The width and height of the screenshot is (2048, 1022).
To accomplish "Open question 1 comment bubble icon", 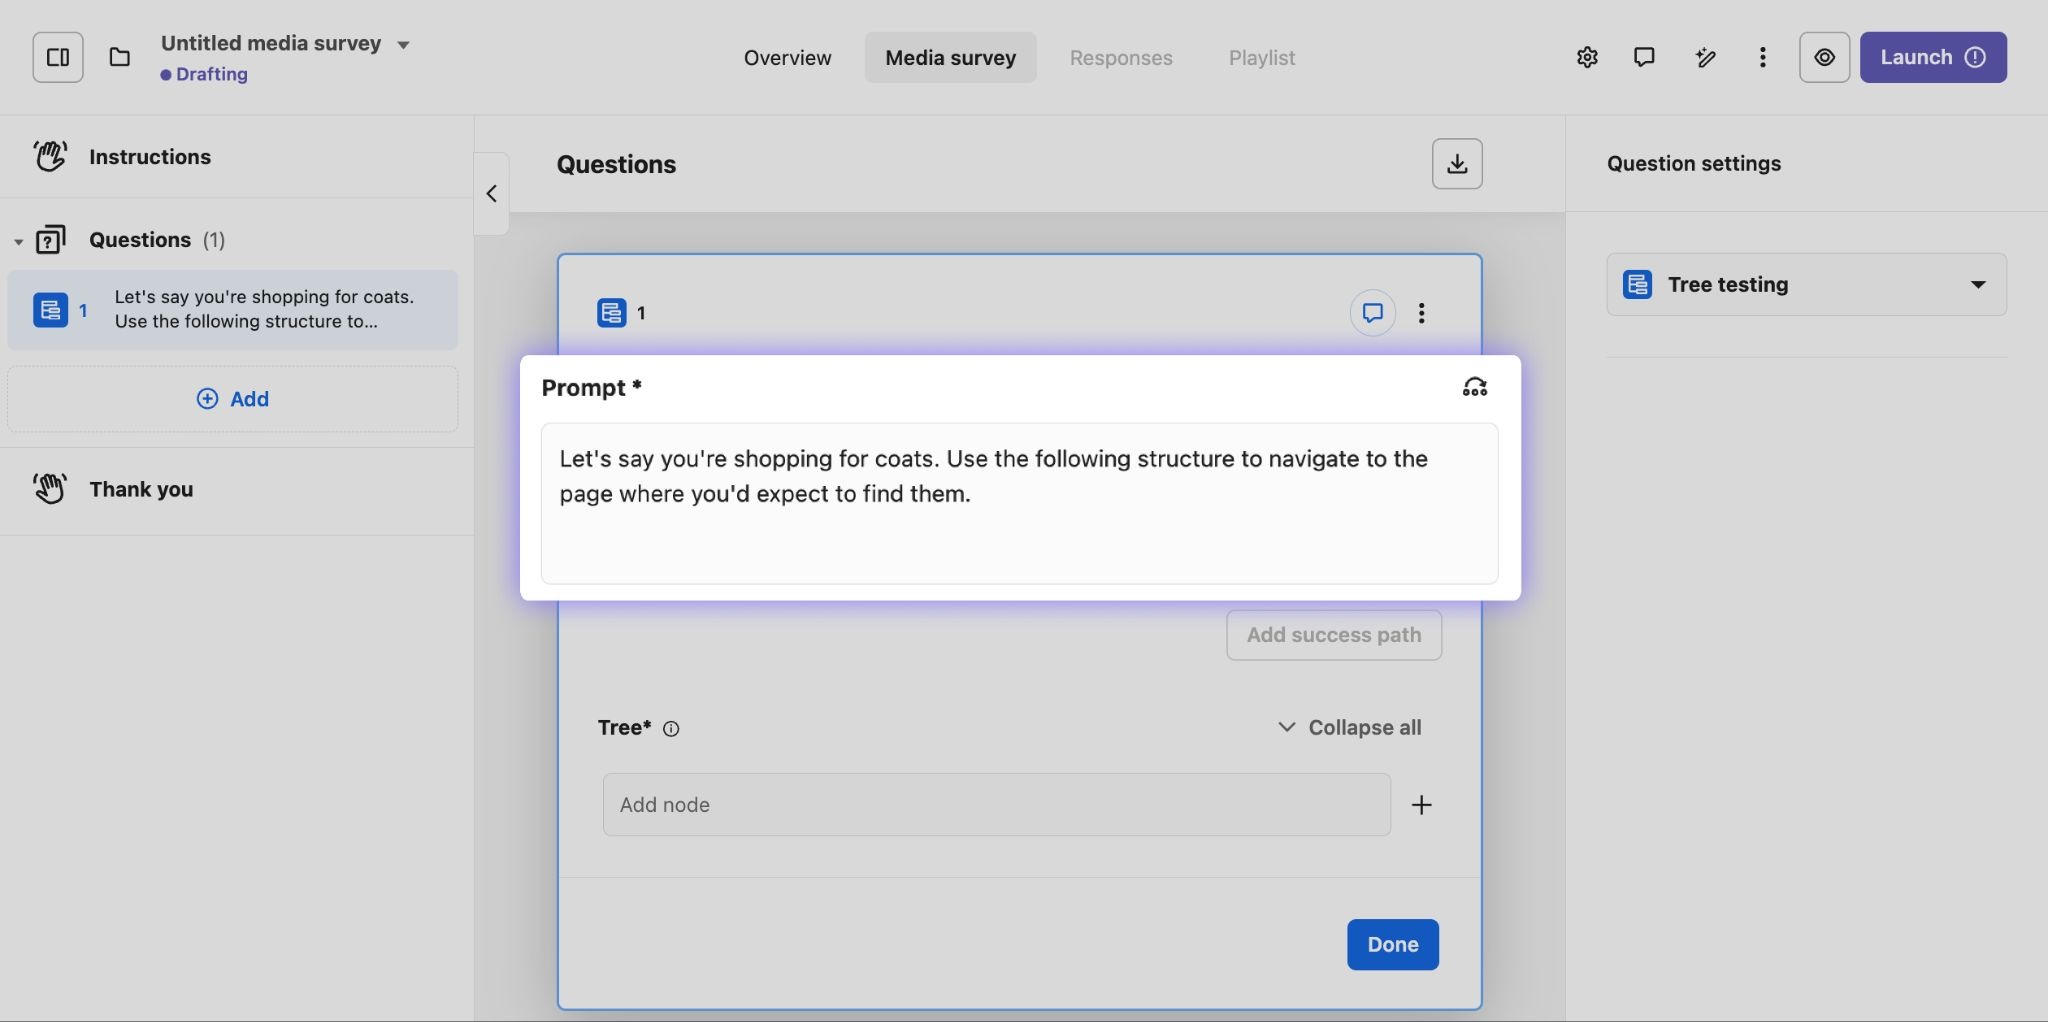I will click(1372, 313).
